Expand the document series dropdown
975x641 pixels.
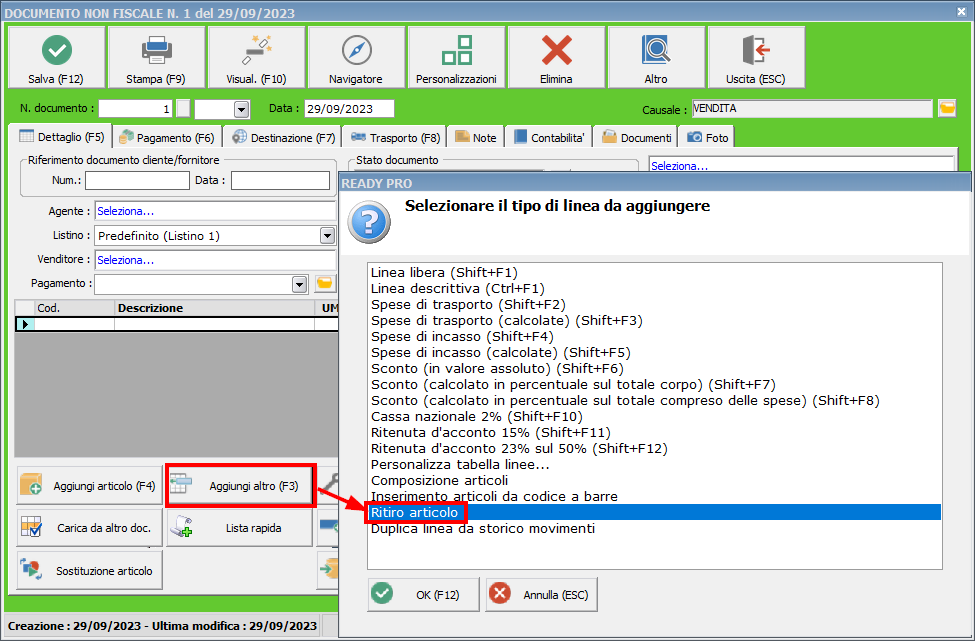[241, 109]
